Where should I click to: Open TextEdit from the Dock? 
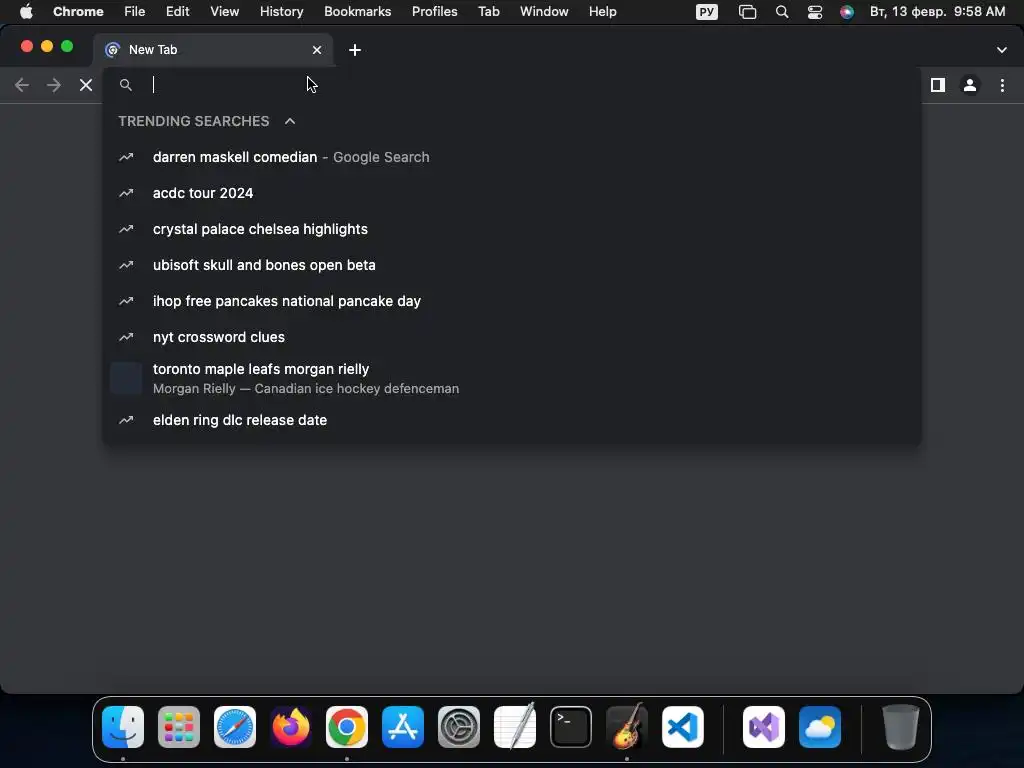coord(515,727)
